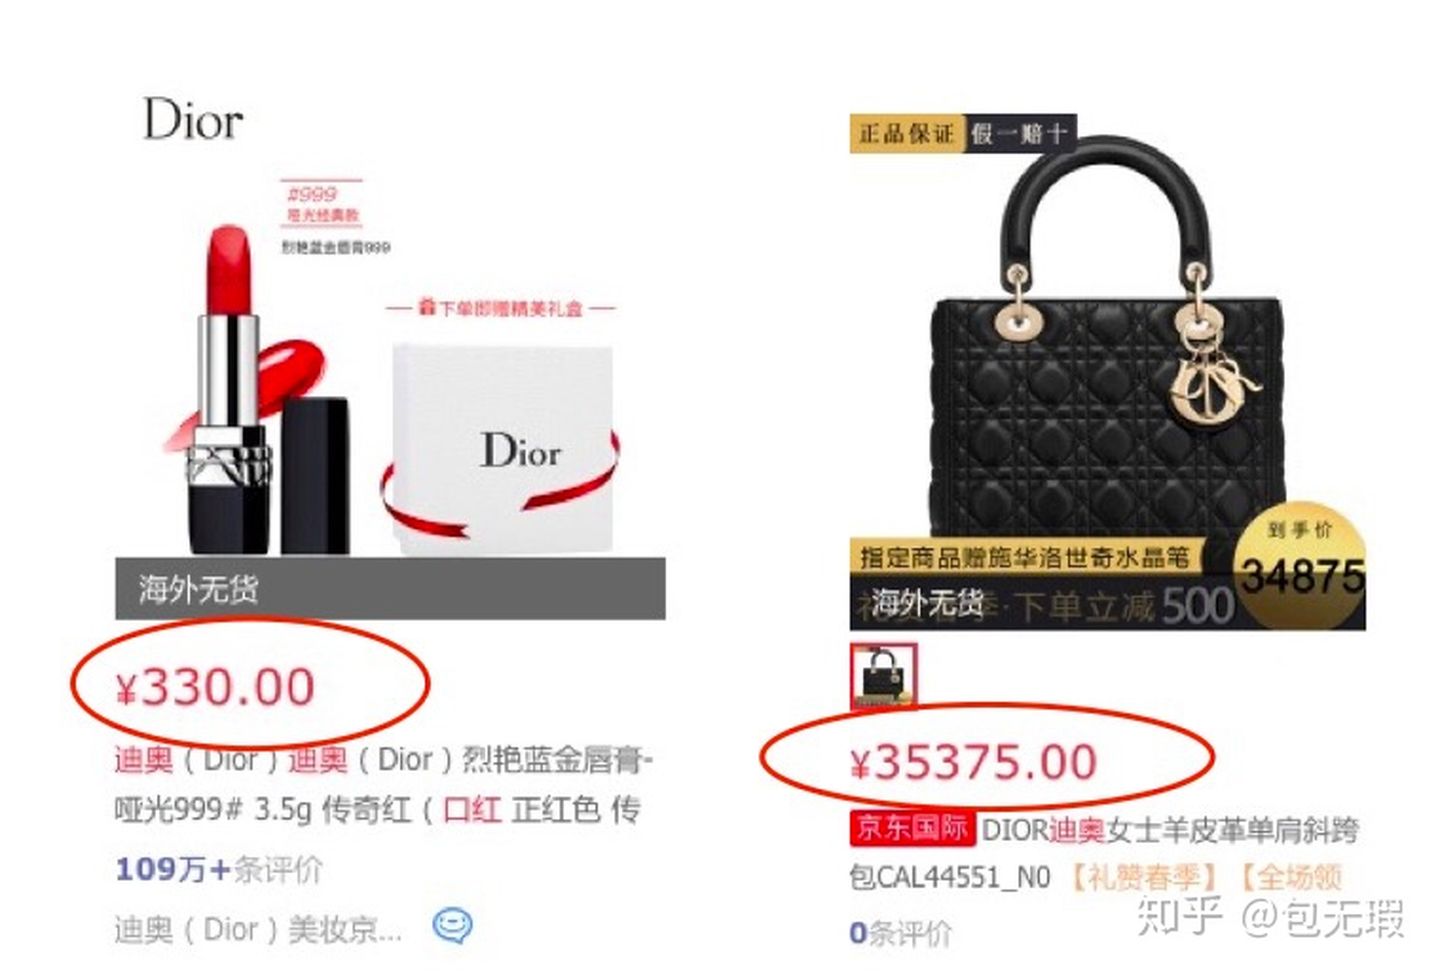Click the 【礼赞春季】 promotion tag
The image size is (1440, 977).
1143,877
